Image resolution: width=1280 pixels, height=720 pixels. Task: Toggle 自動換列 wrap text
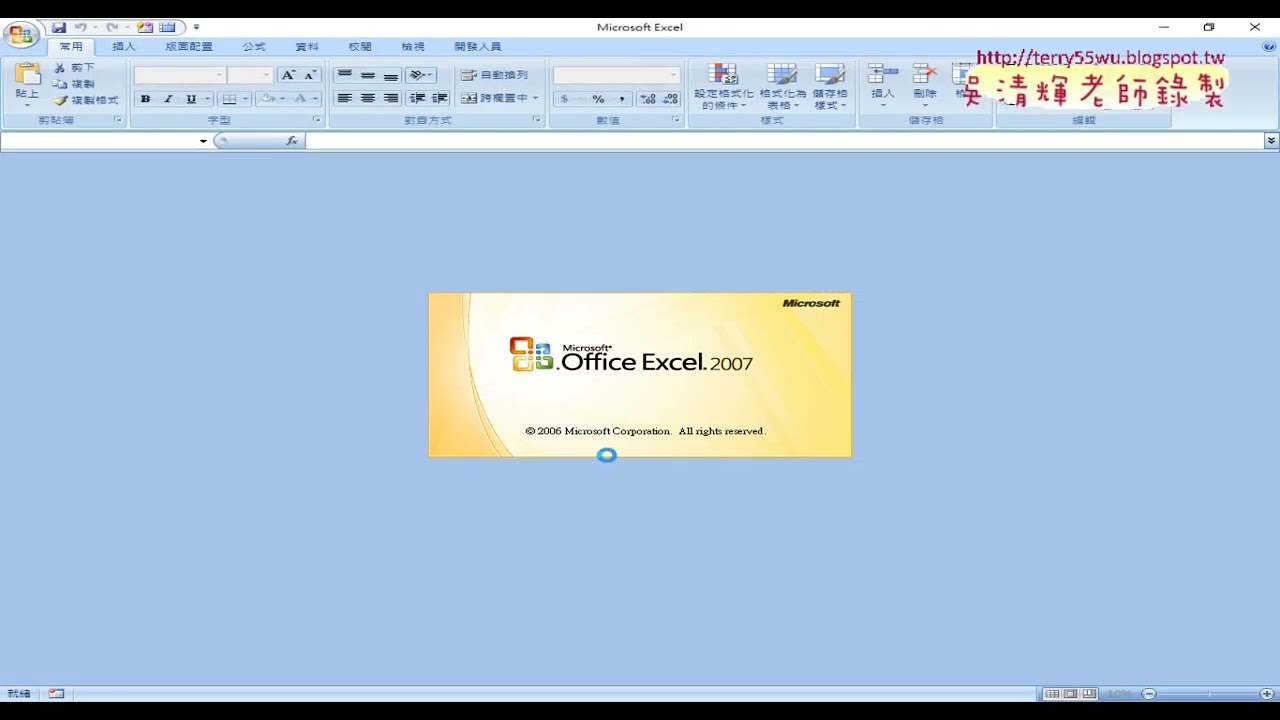coord(494,75)
